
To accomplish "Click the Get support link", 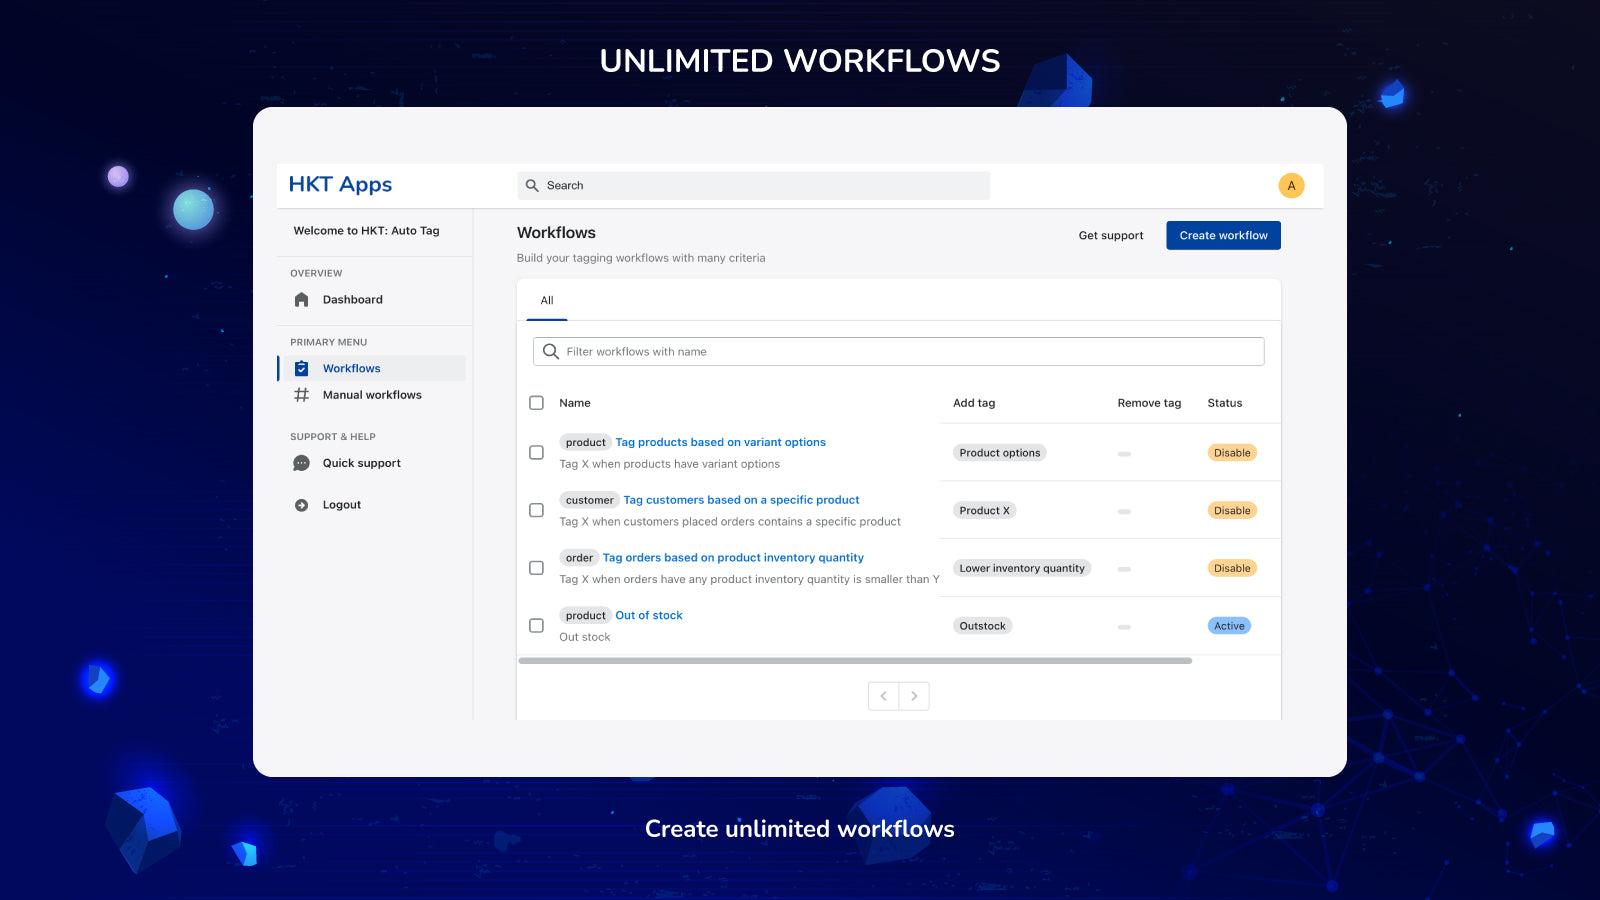I will (1110, 235).
